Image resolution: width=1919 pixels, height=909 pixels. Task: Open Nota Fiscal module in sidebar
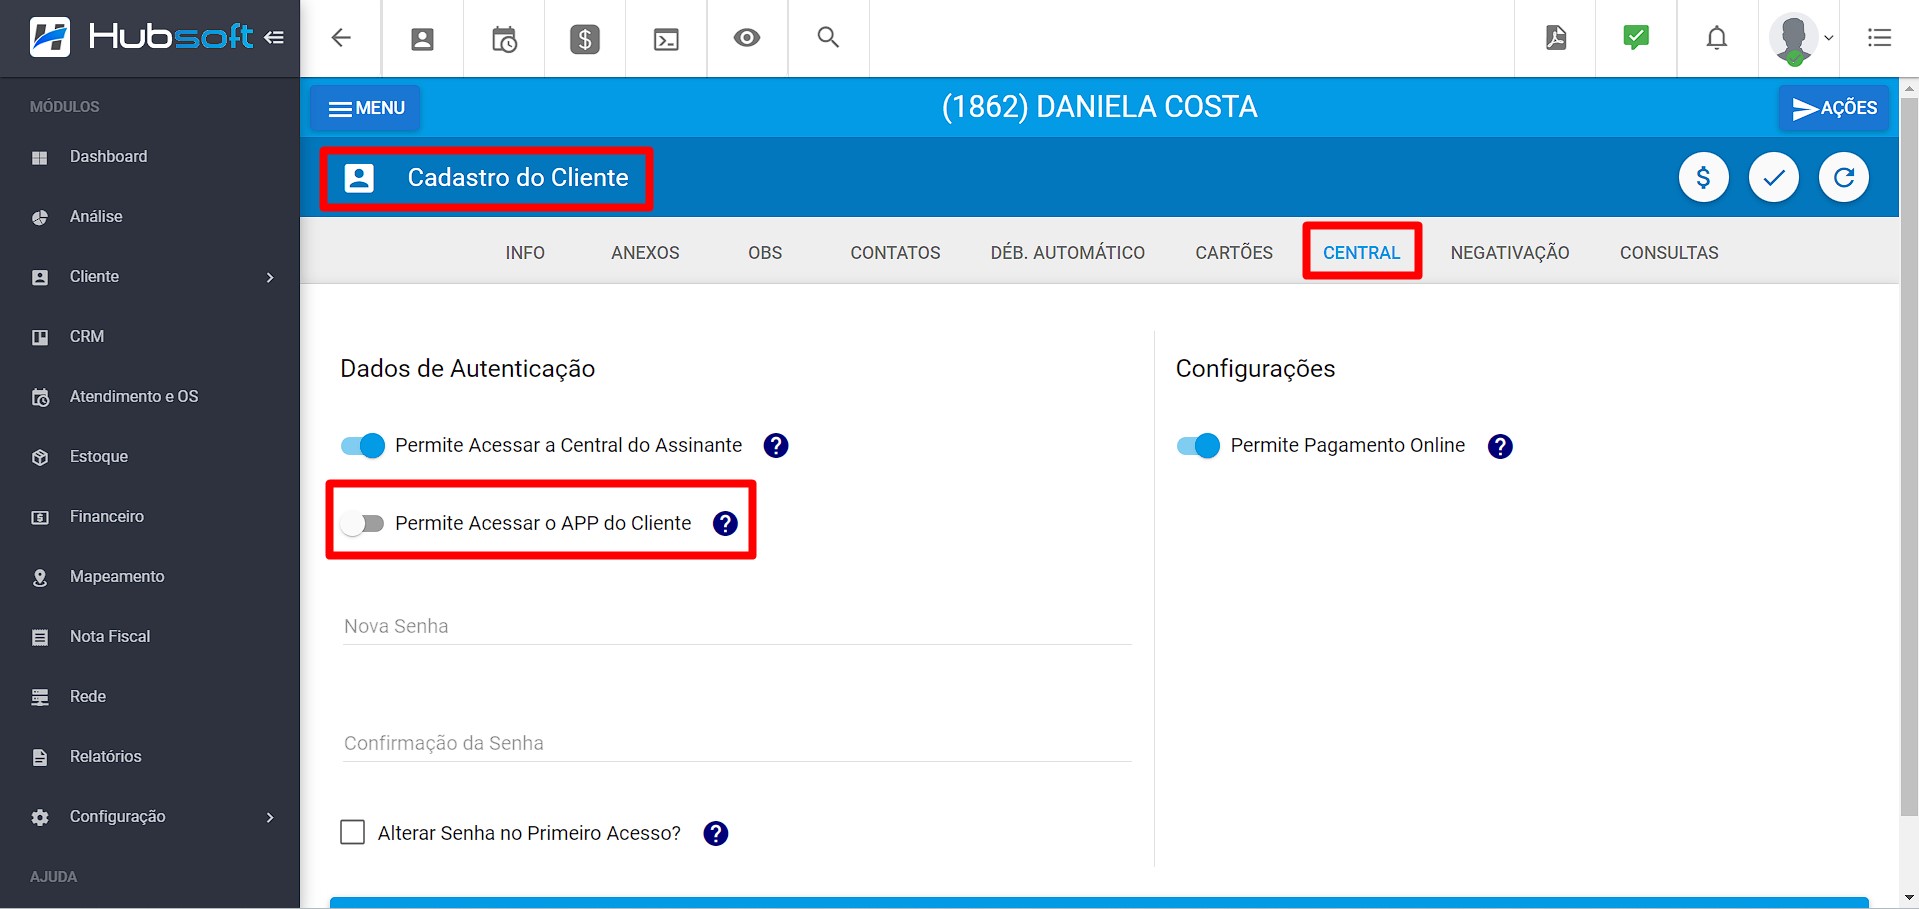[x=150, y=637]
